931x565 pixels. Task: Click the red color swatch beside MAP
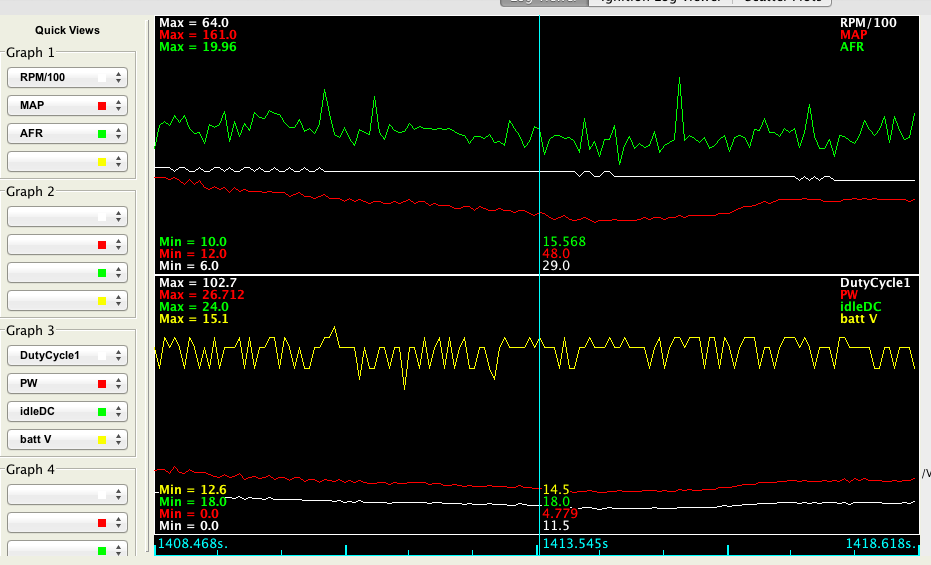(x=102, y=105)
